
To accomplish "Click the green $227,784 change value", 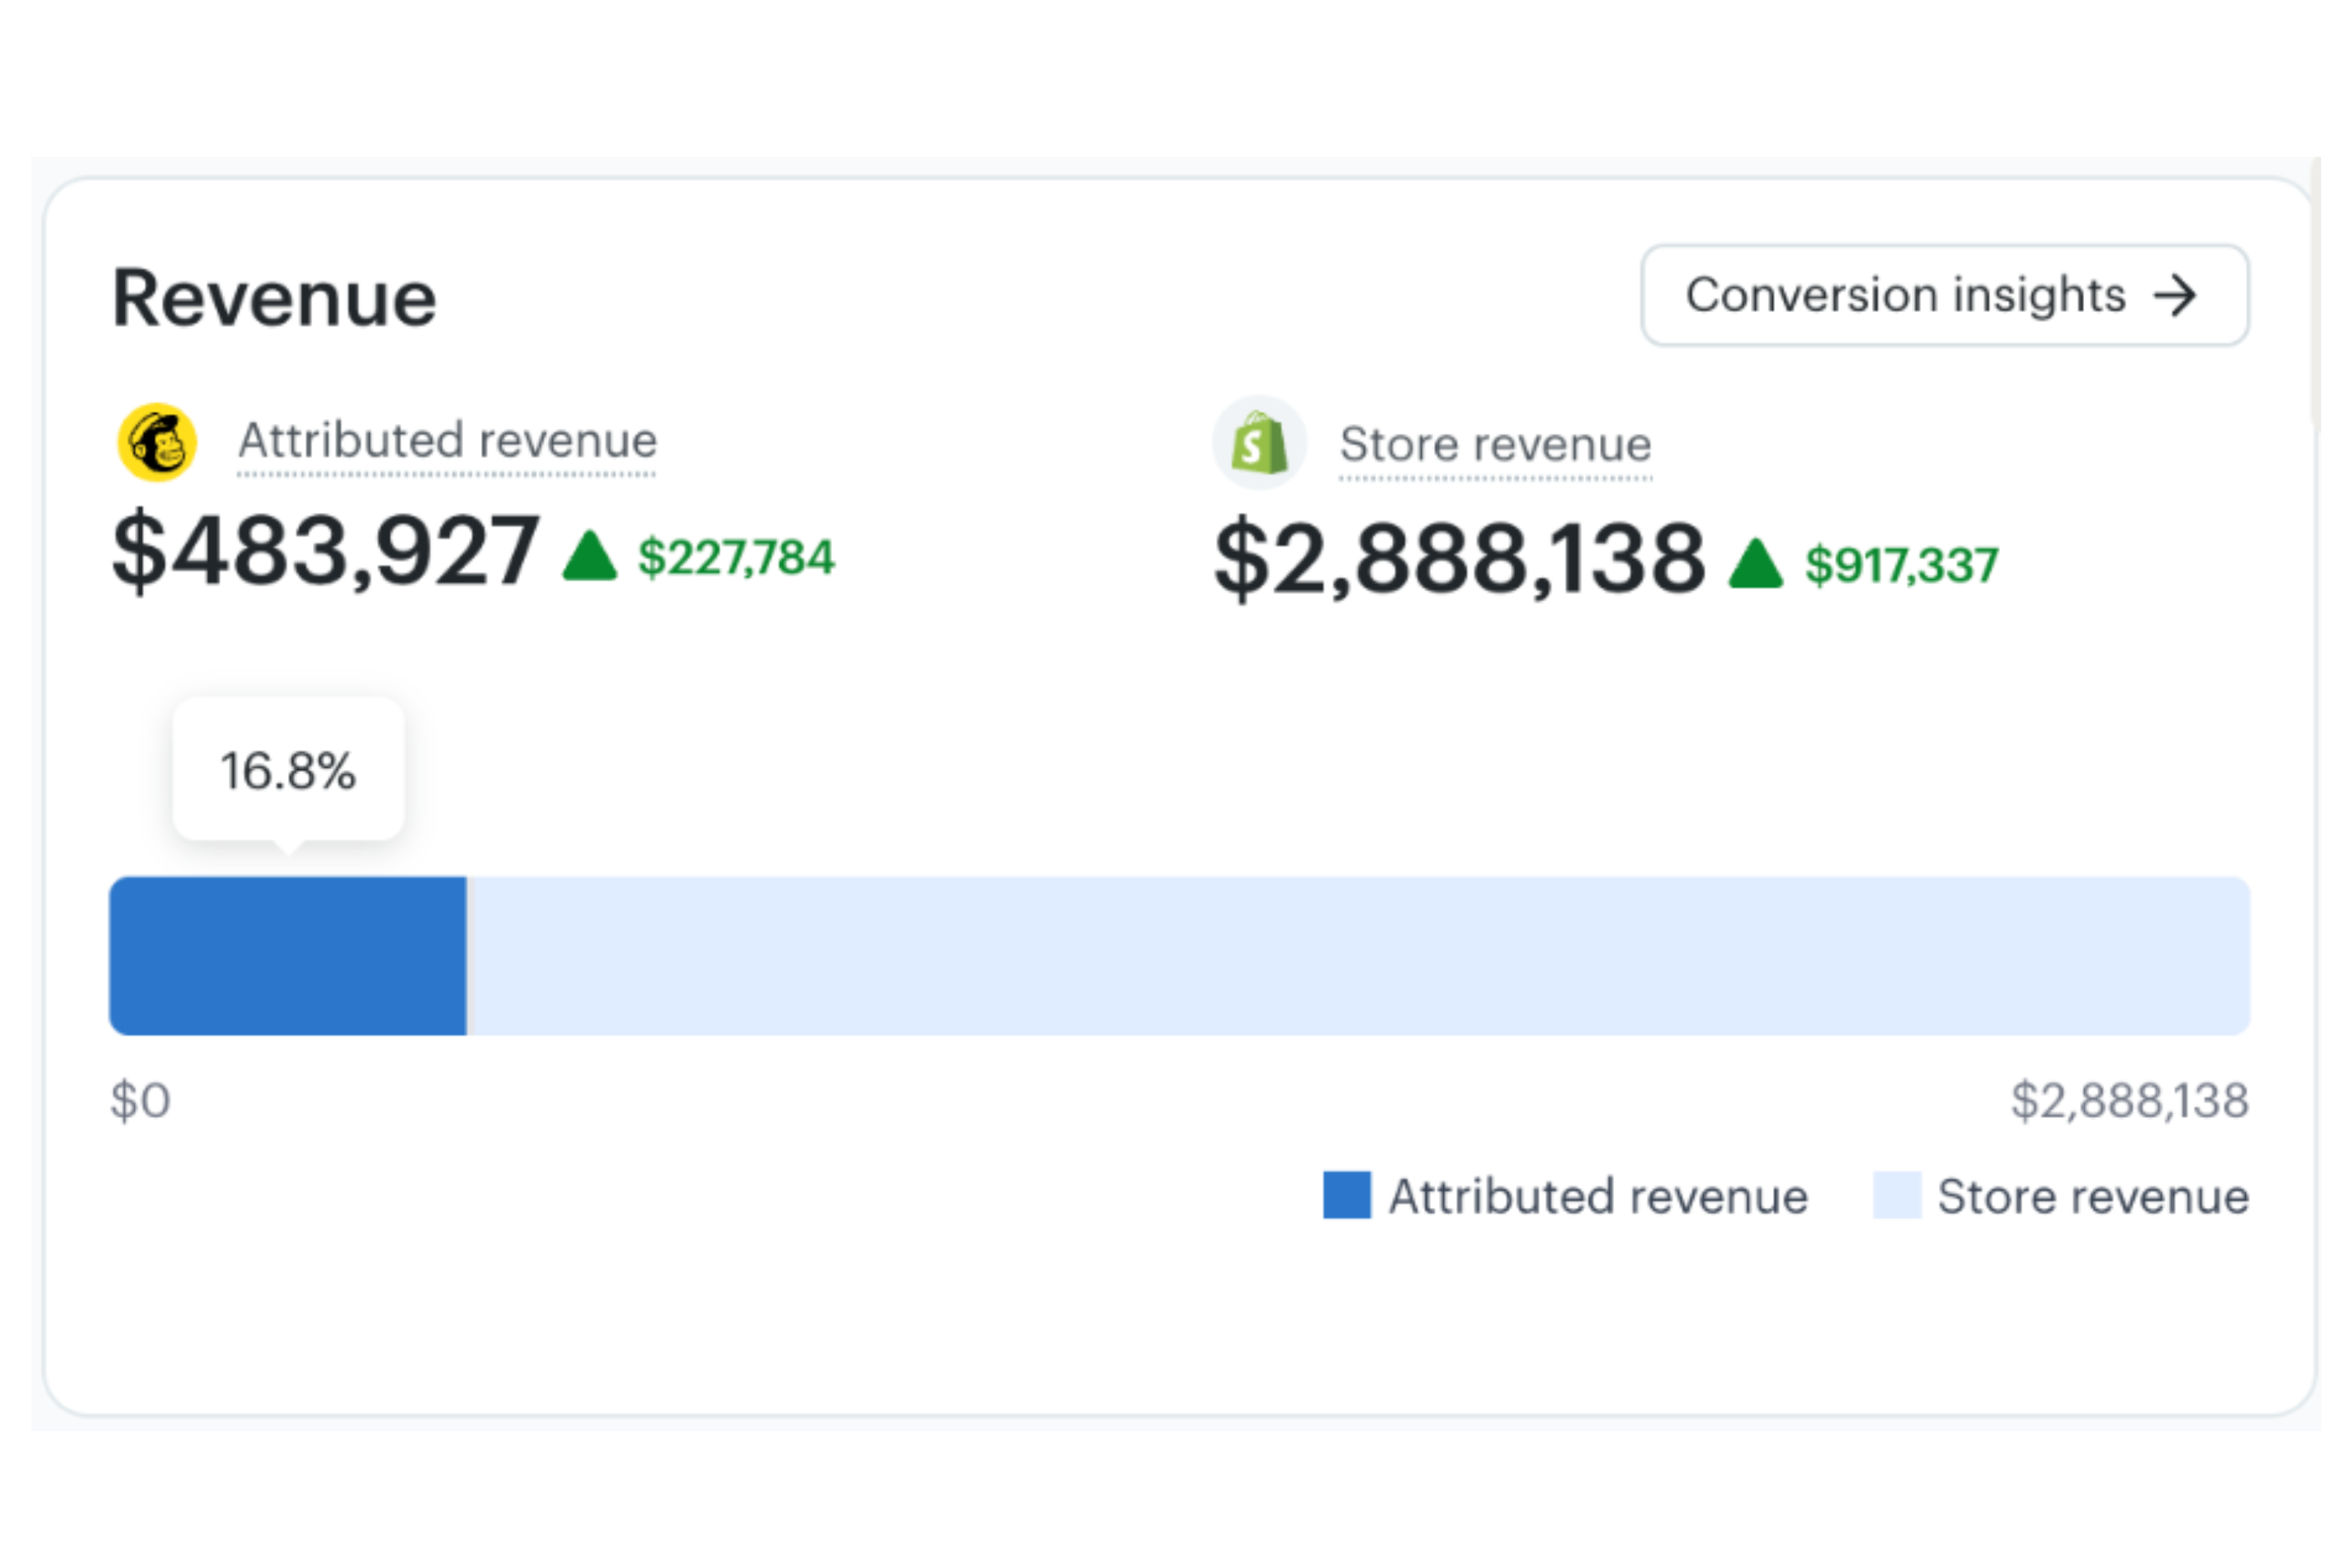I will pos(736,558).
